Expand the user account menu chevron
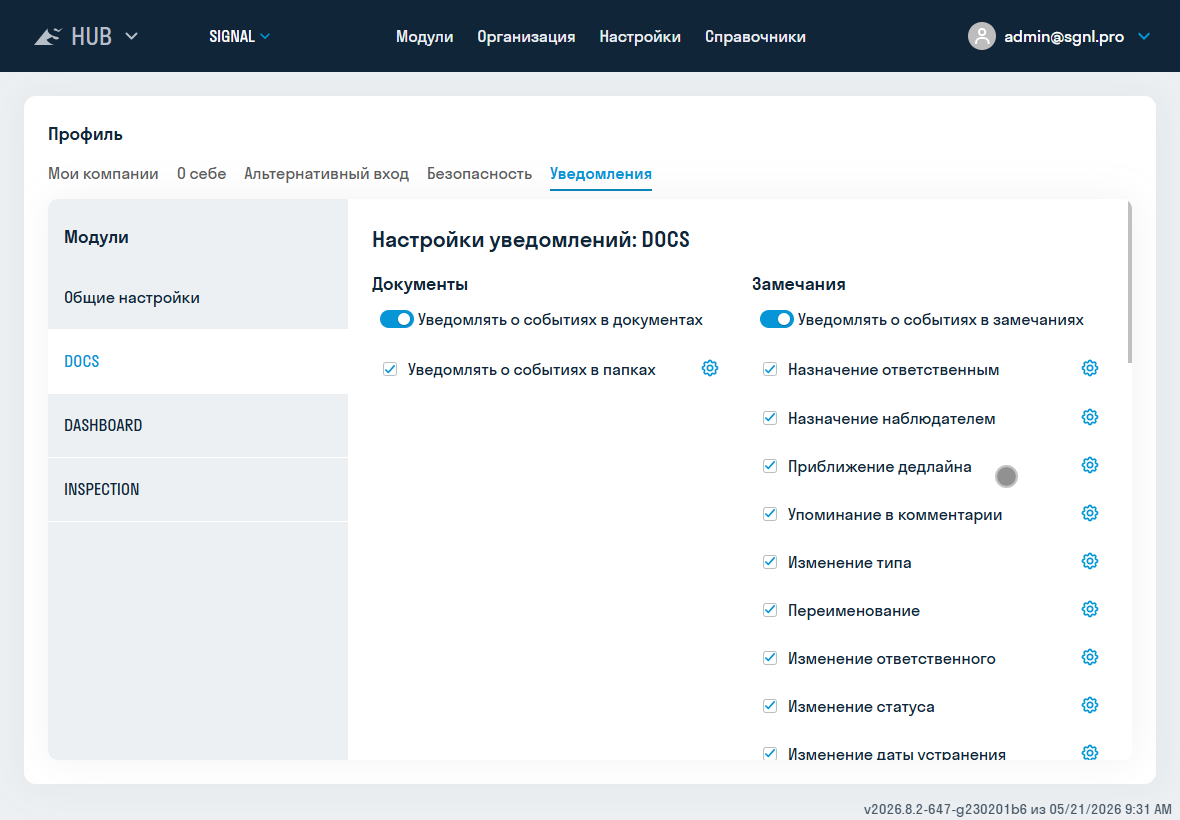Image resolution: width=1180 pixels, height=820 pixels. point(1144,36)
